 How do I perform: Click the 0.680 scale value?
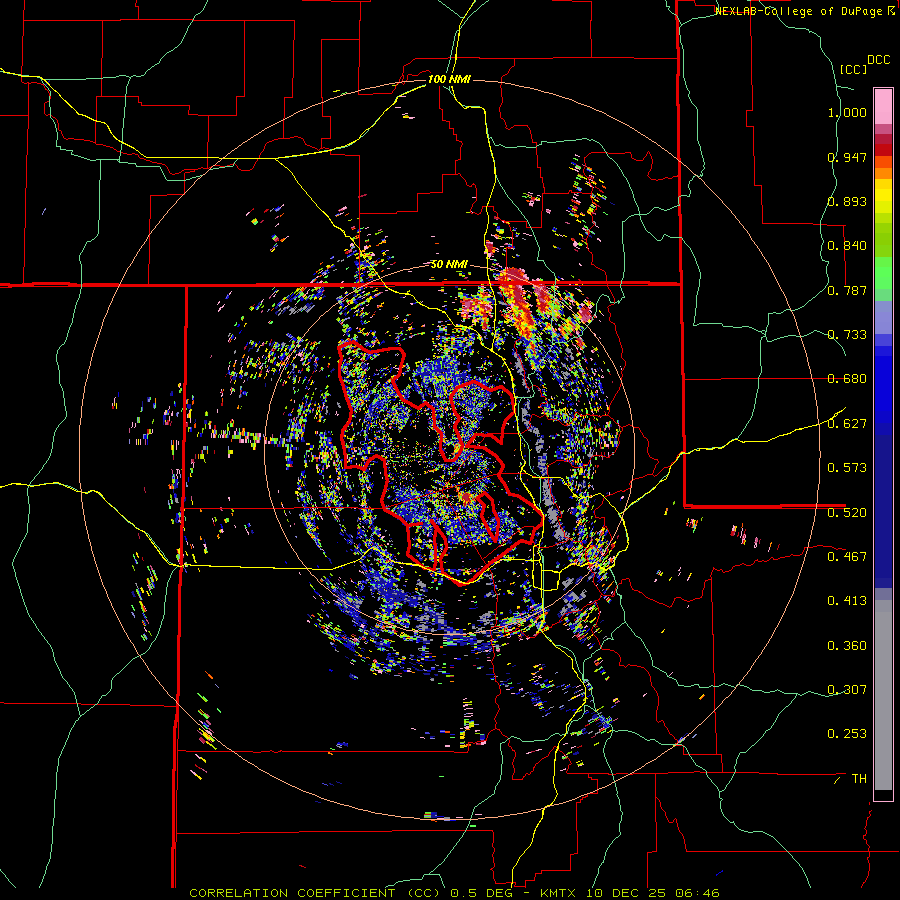pyautogui.click(x=847, y=379)
